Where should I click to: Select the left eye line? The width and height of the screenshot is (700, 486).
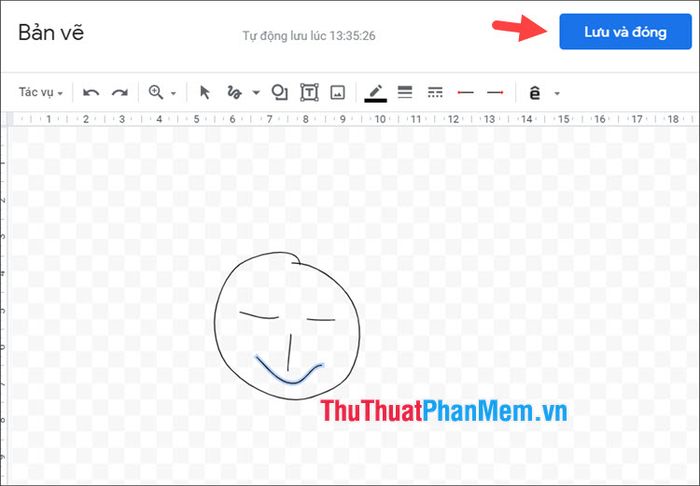tap(259, 316)
